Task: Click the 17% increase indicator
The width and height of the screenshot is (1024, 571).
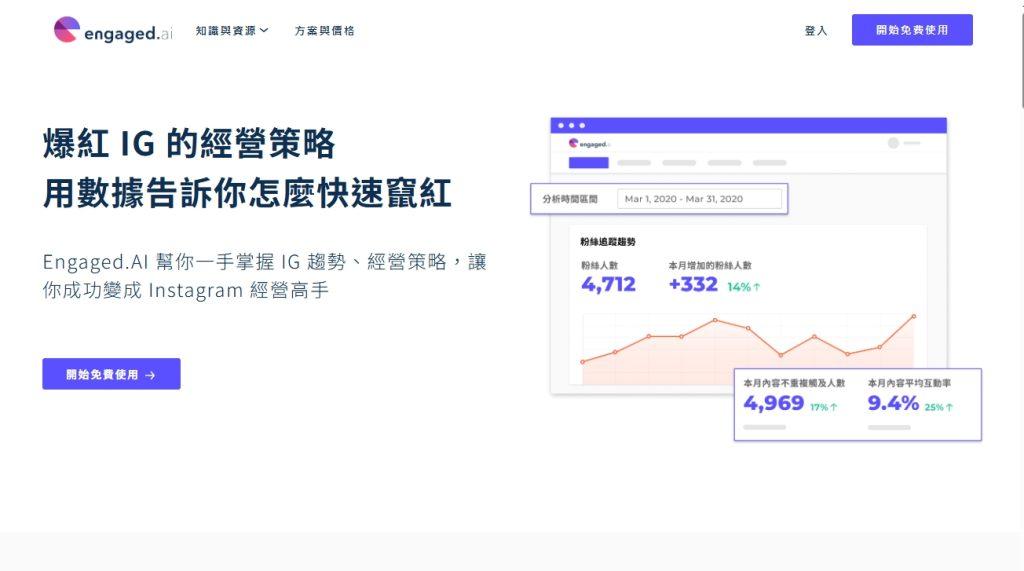Action: point(824,407)
